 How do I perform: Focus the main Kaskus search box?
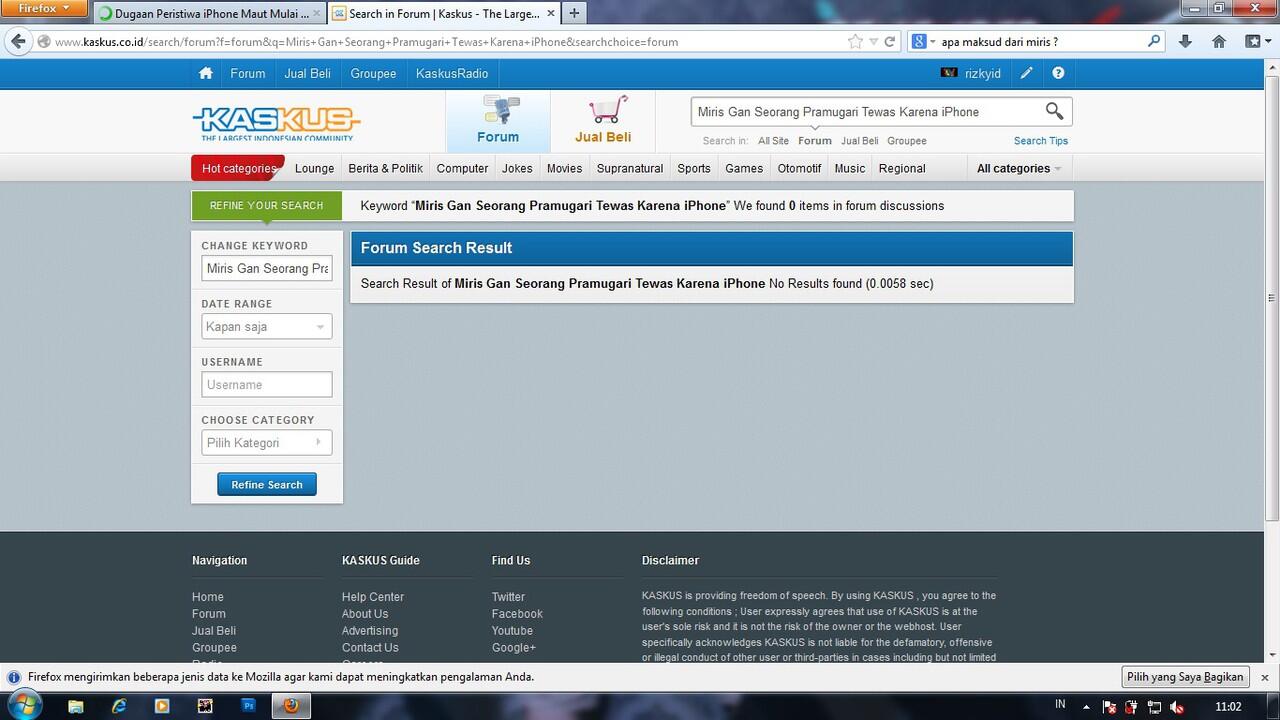tap(866, 112)
